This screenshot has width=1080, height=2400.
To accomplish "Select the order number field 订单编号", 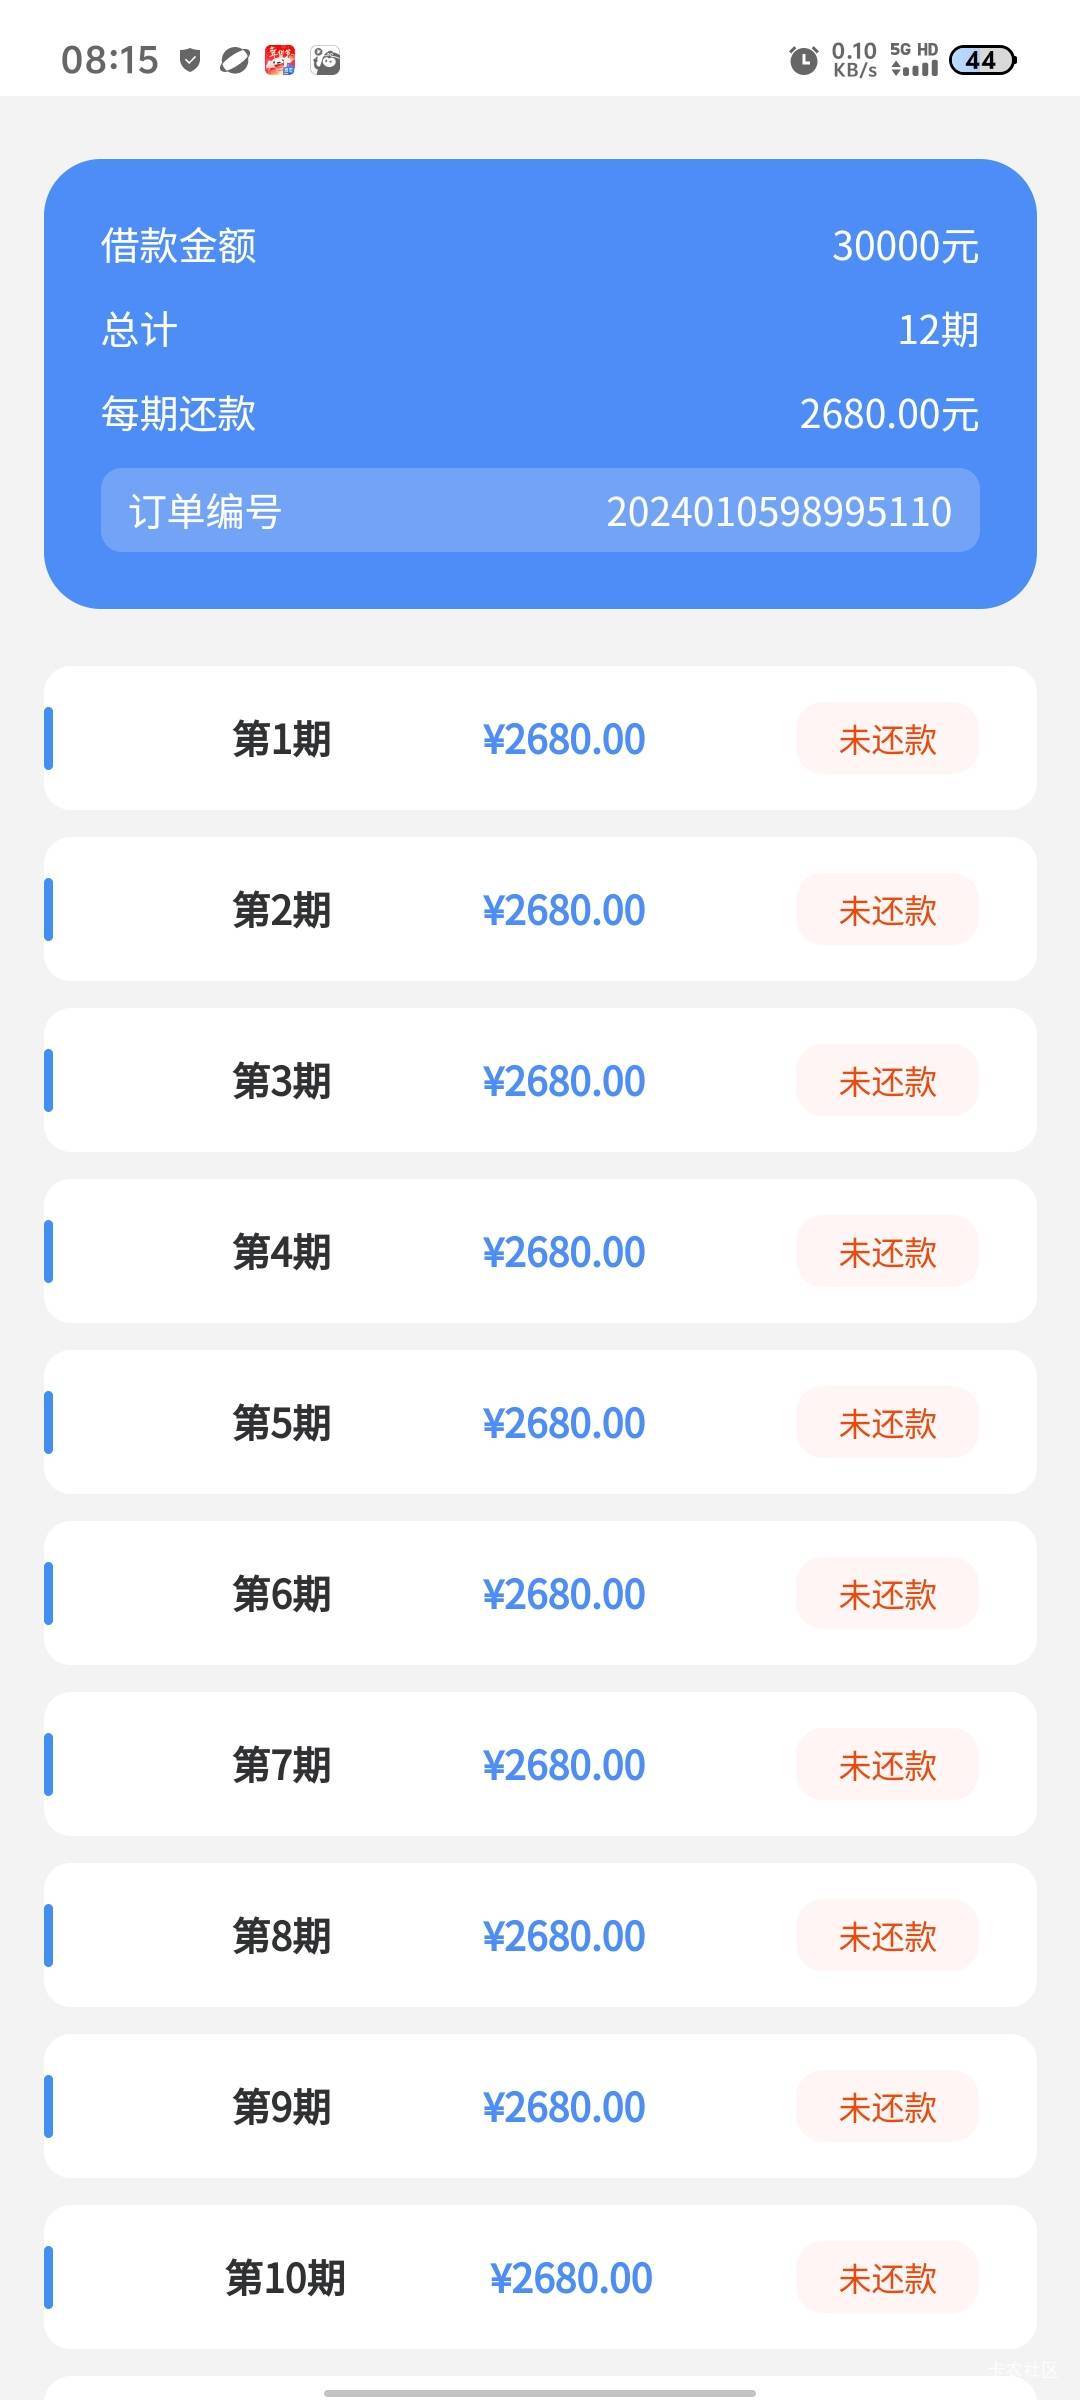I will pyautogui.click(x=540, y=511).
